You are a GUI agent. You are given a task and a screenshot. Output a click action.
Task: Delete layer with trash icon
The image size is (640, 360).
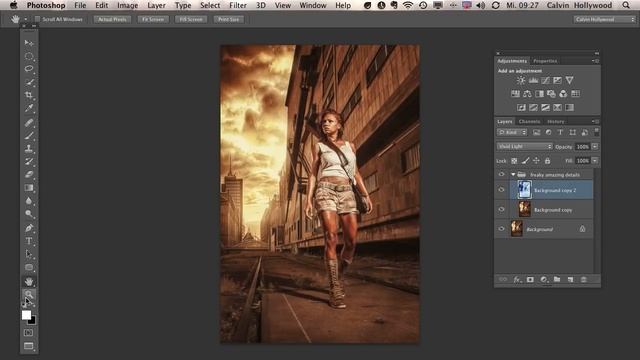tap(584, 280)
